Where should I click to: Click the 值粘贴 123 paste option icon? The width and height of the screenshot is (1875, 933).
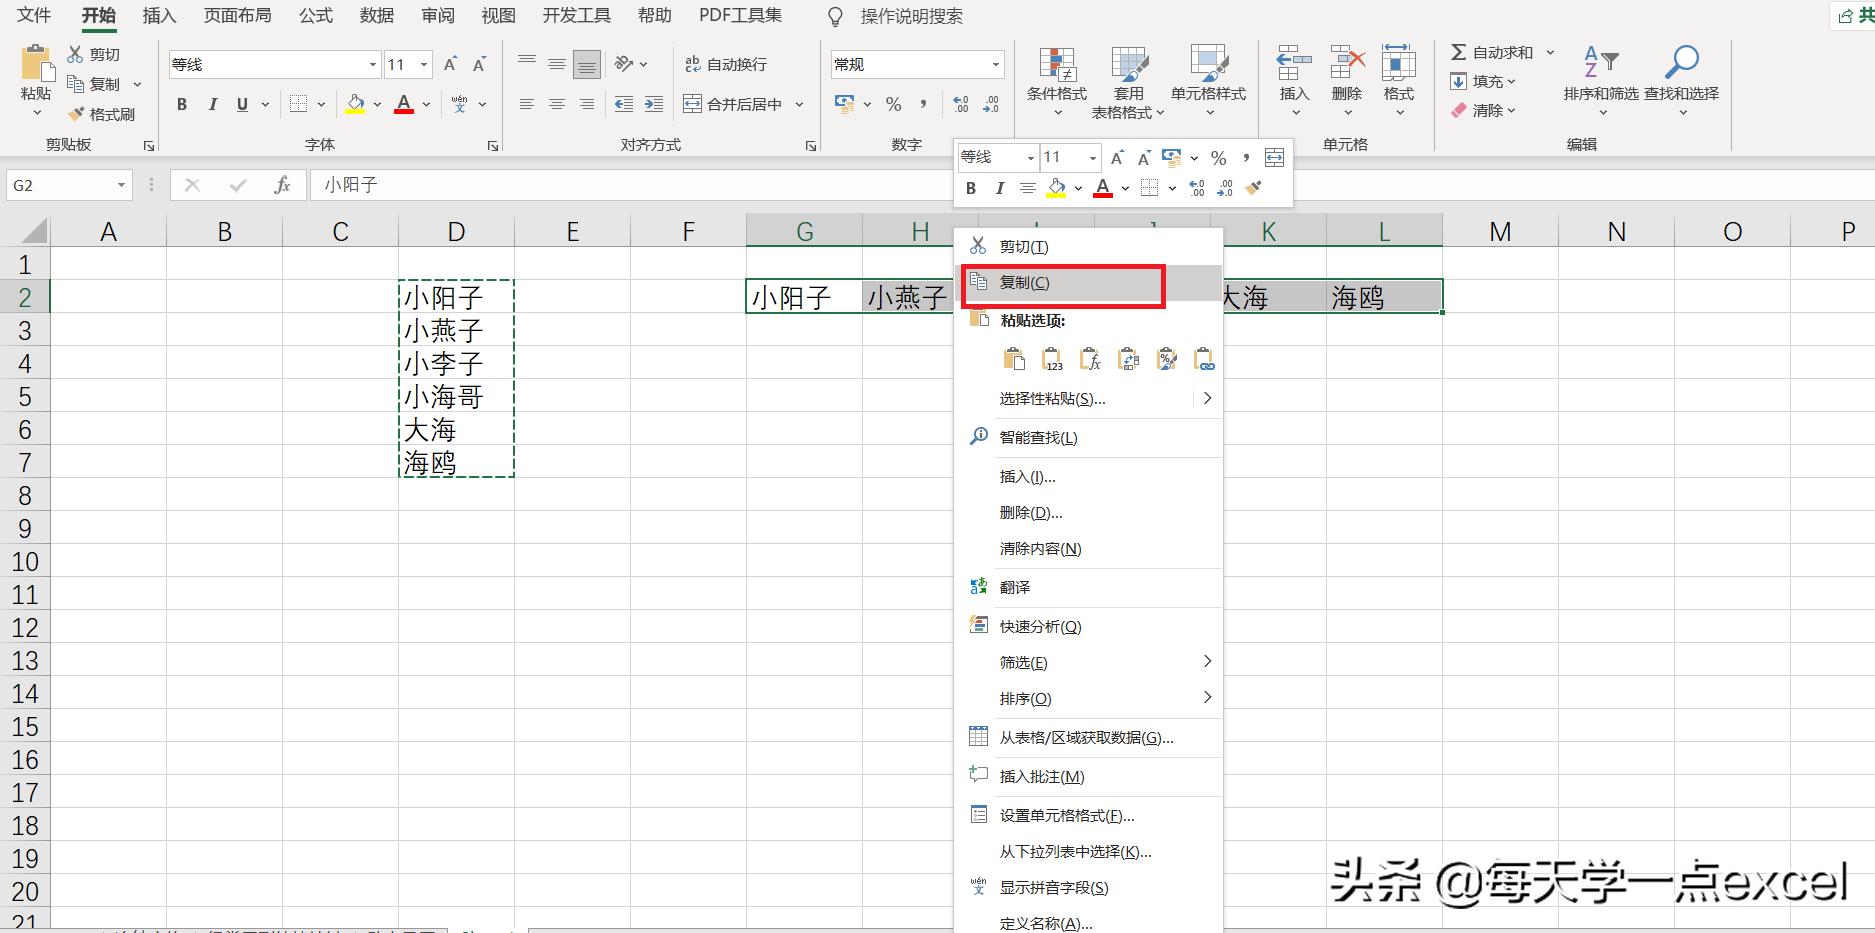click(1051, 358)
